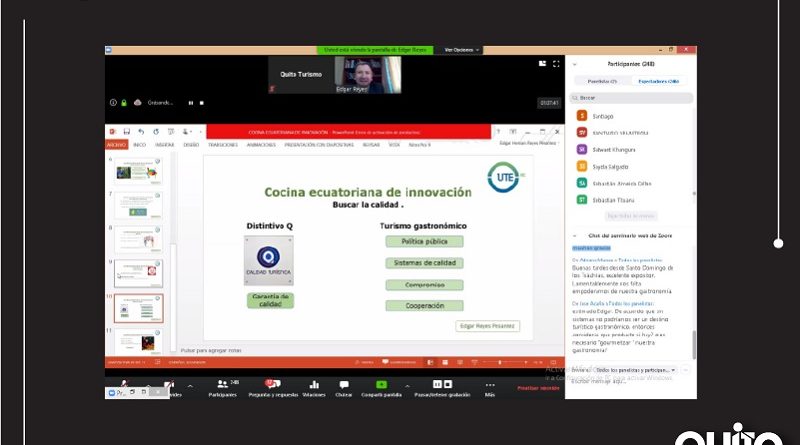Click fit slide to window icon
This screenshot has width=800, height=445.
click(x=553, y=362)
